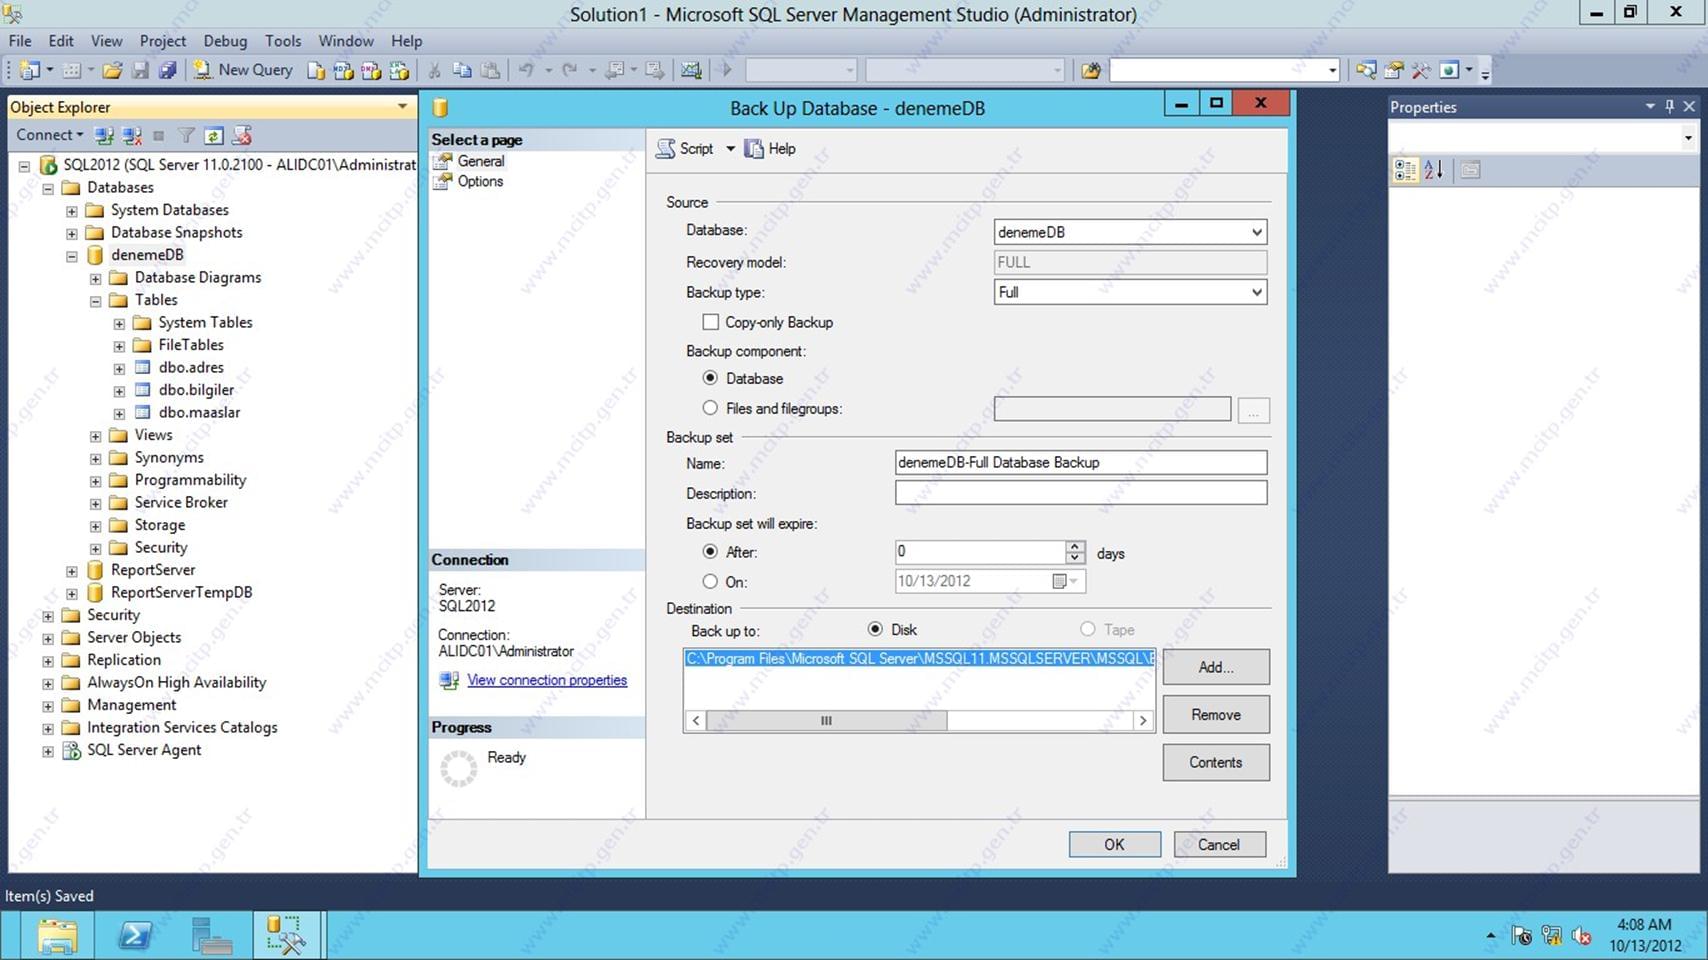Select the Database backup component radio

coord(710,378)
